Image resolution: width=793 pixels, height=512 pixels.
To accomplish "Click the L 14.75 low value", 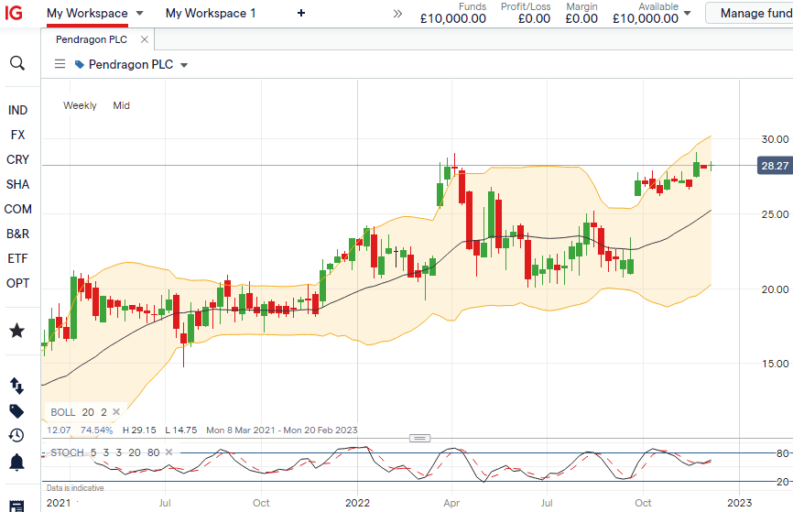I will point(181,430).
